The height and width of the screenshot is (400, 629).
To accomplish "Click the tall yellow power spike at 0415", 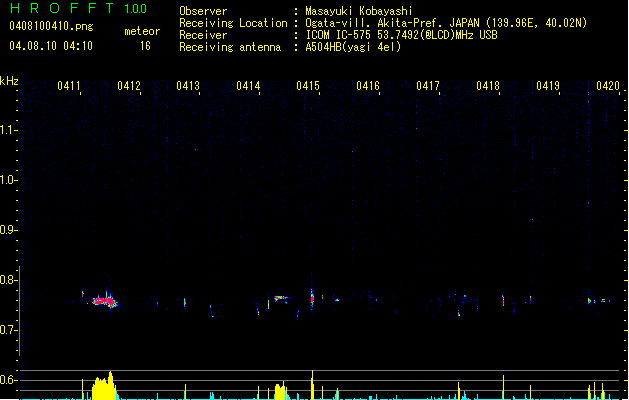I will click(x=312, y=385).
